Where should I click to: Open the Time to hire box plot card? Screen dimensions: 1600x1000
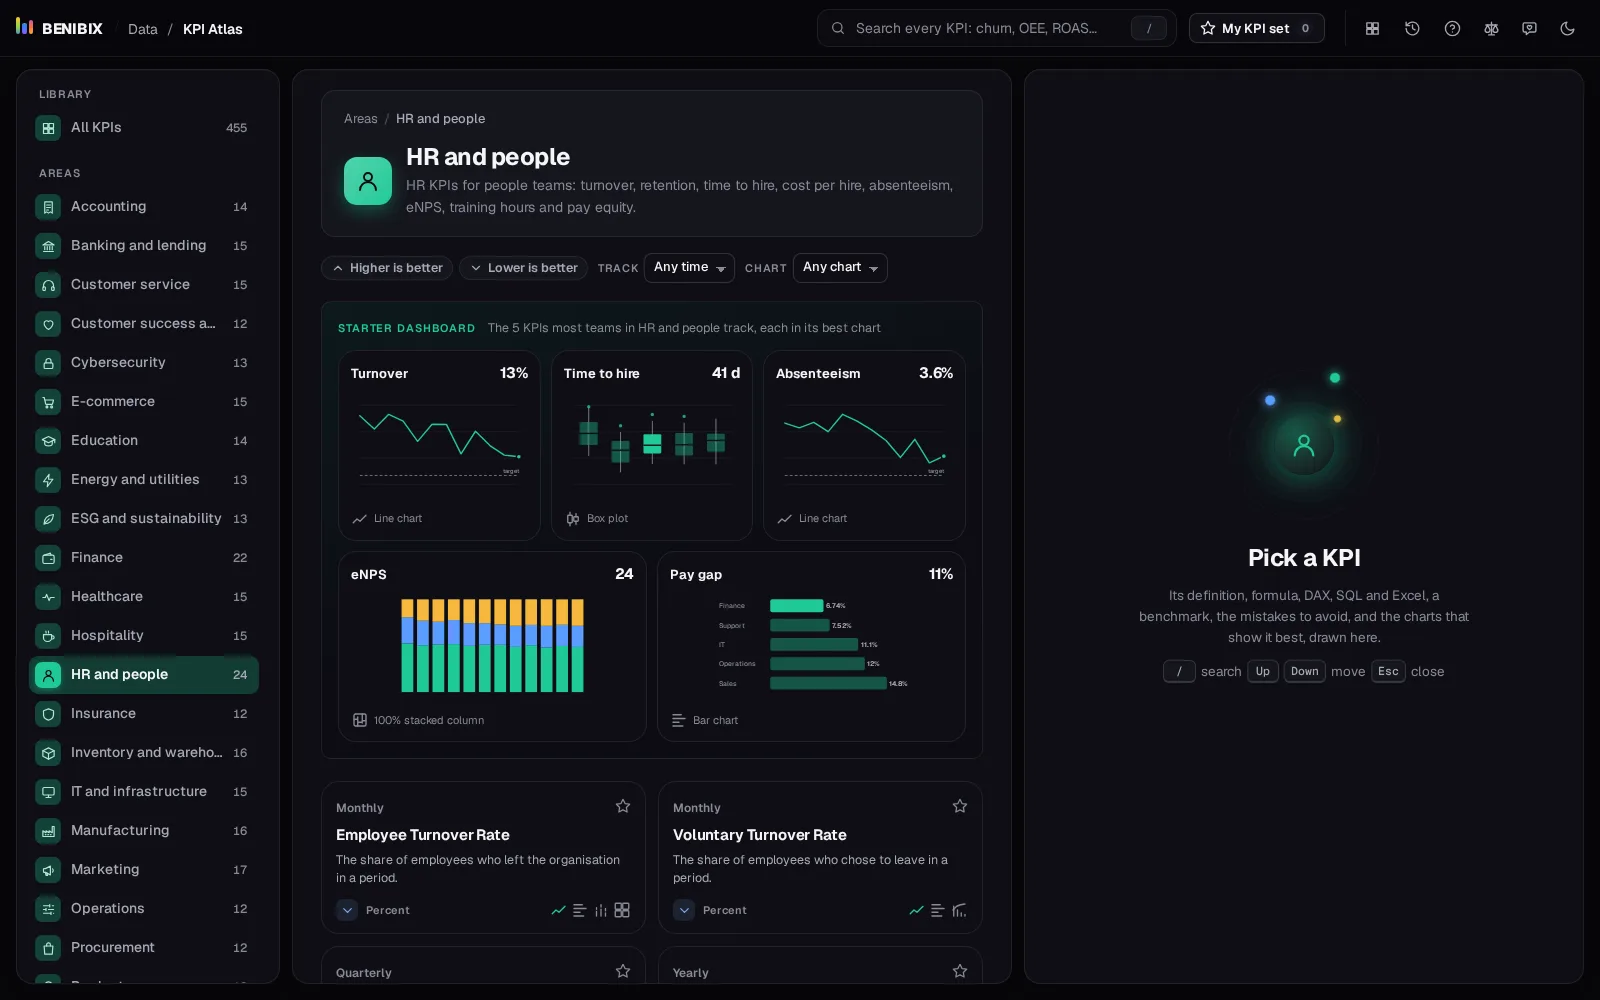coord(652,445)
